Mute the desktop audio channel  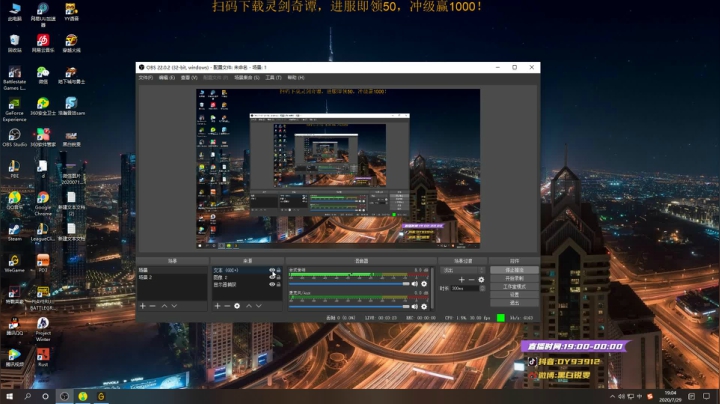click(415, 284)
